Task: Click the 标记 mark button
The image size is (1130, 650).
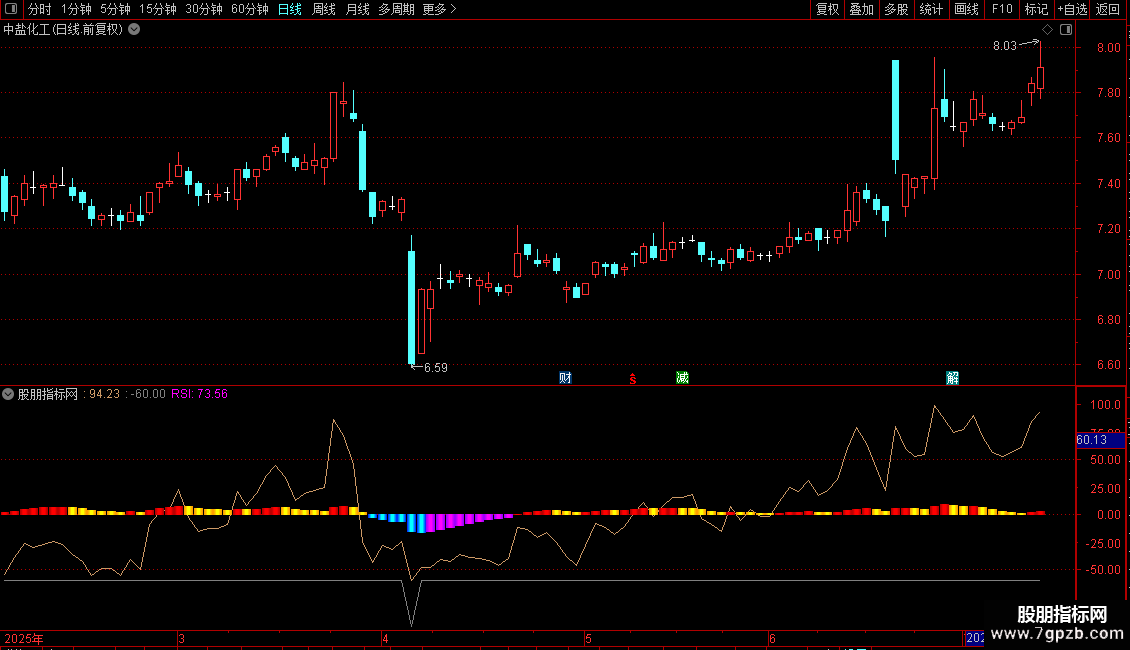Action: tap(1036, 9)
